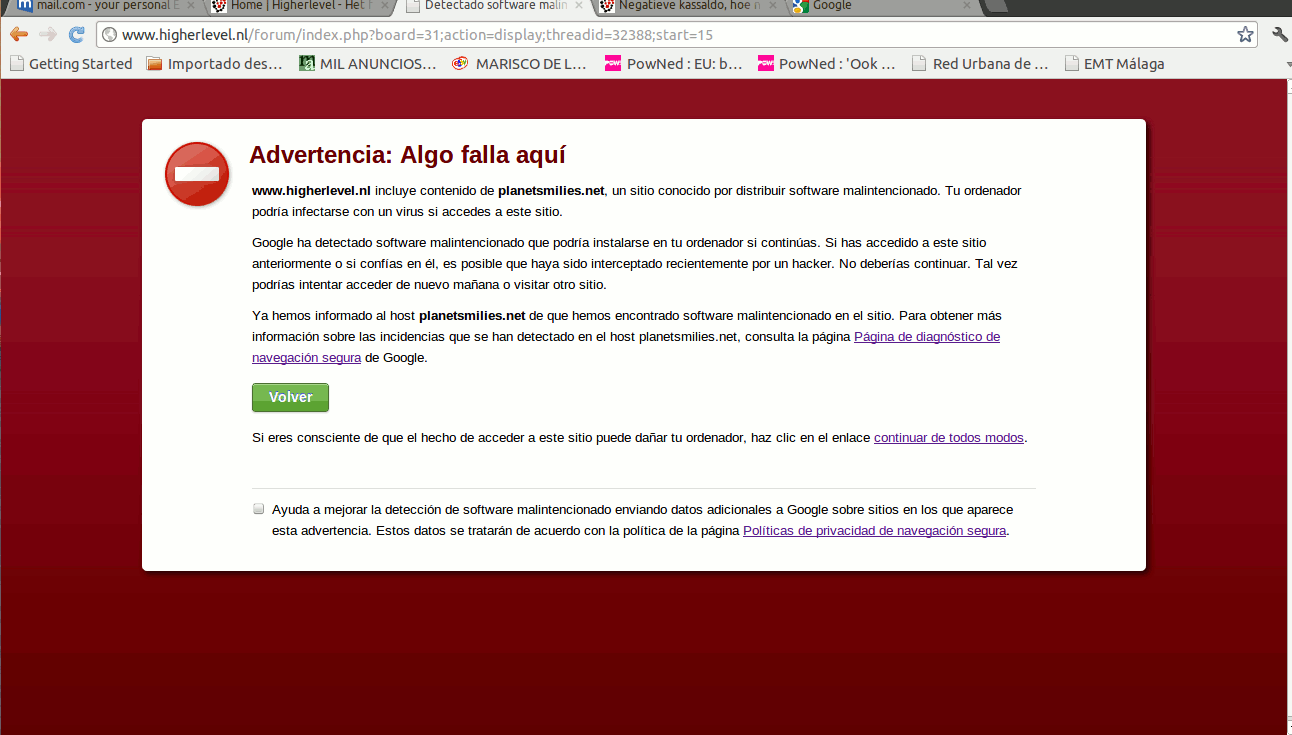
Task: Open the 'Red Urbana de ...' bookmark
Action: (x=980, y=64)
